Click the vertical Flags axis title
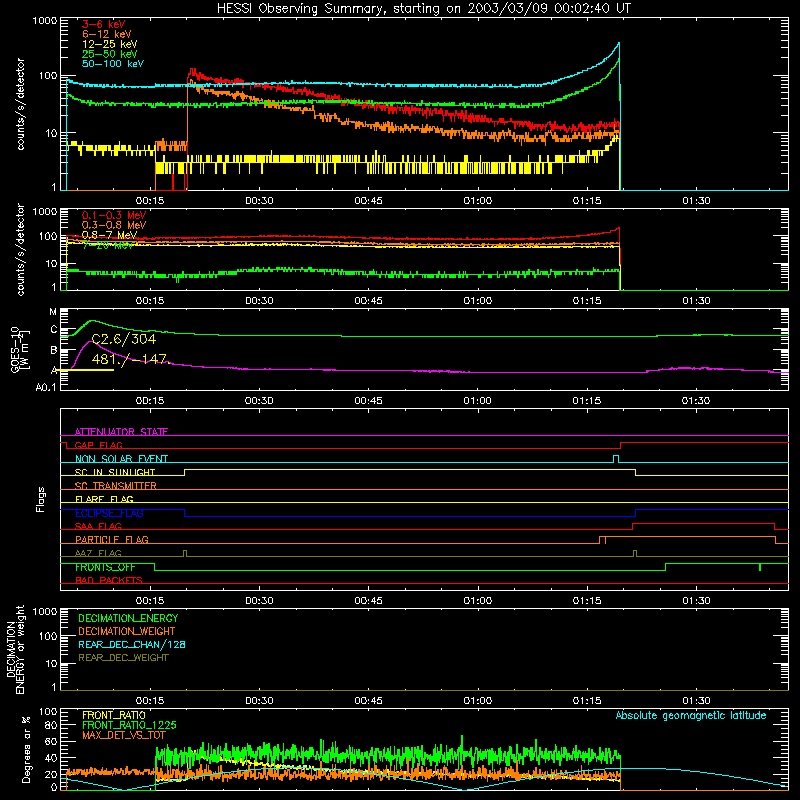The width and height of the screenshot is (800, 800). click(41, 499)
